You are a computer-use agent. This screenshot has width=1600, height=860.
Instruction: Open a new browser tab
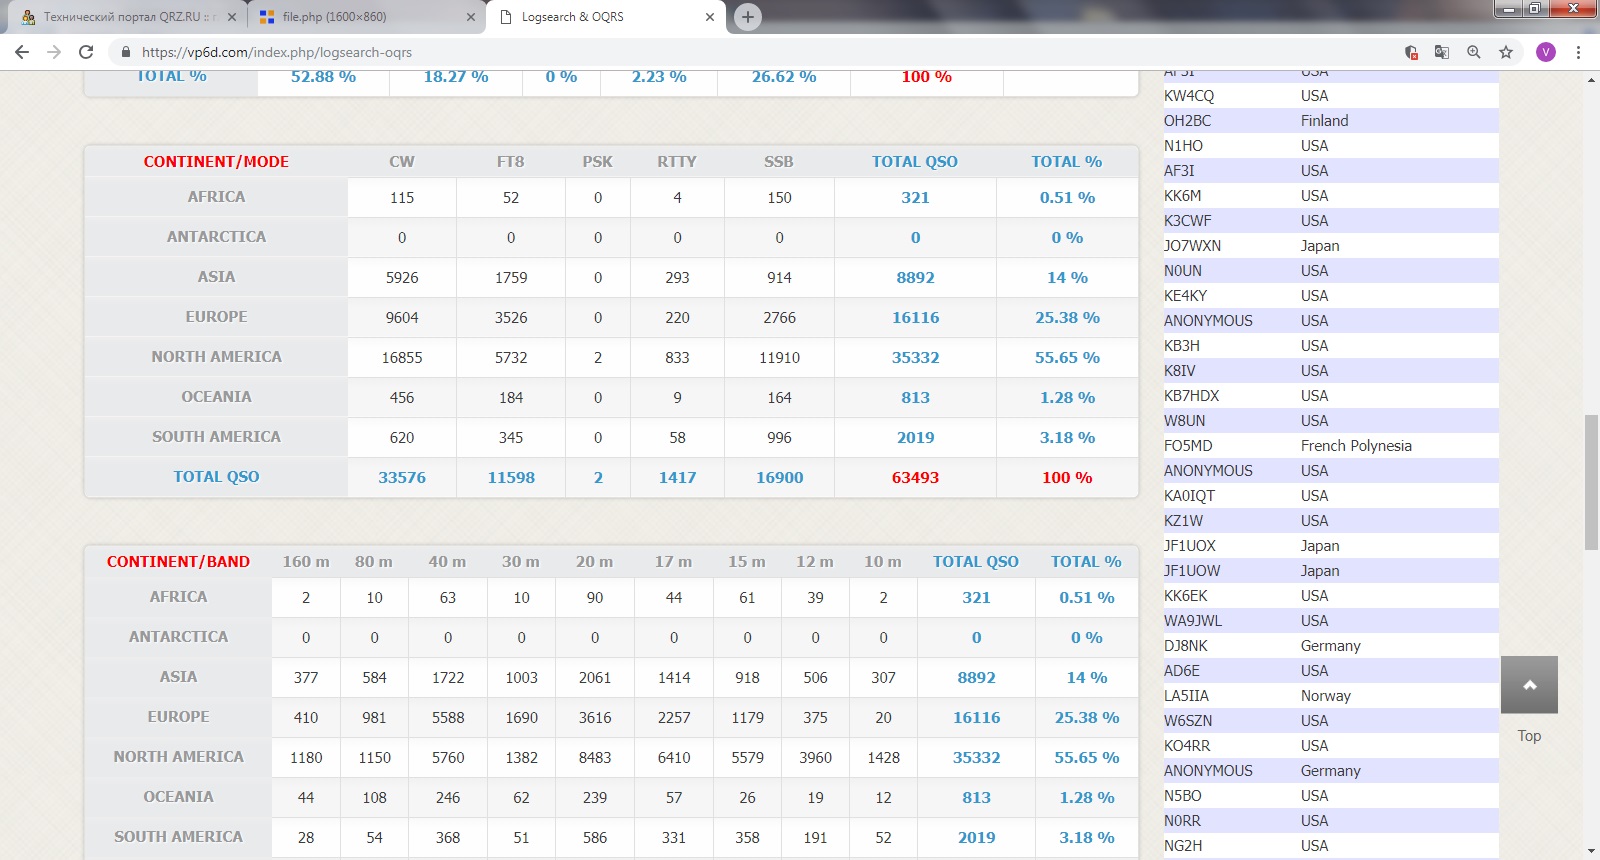747,17
